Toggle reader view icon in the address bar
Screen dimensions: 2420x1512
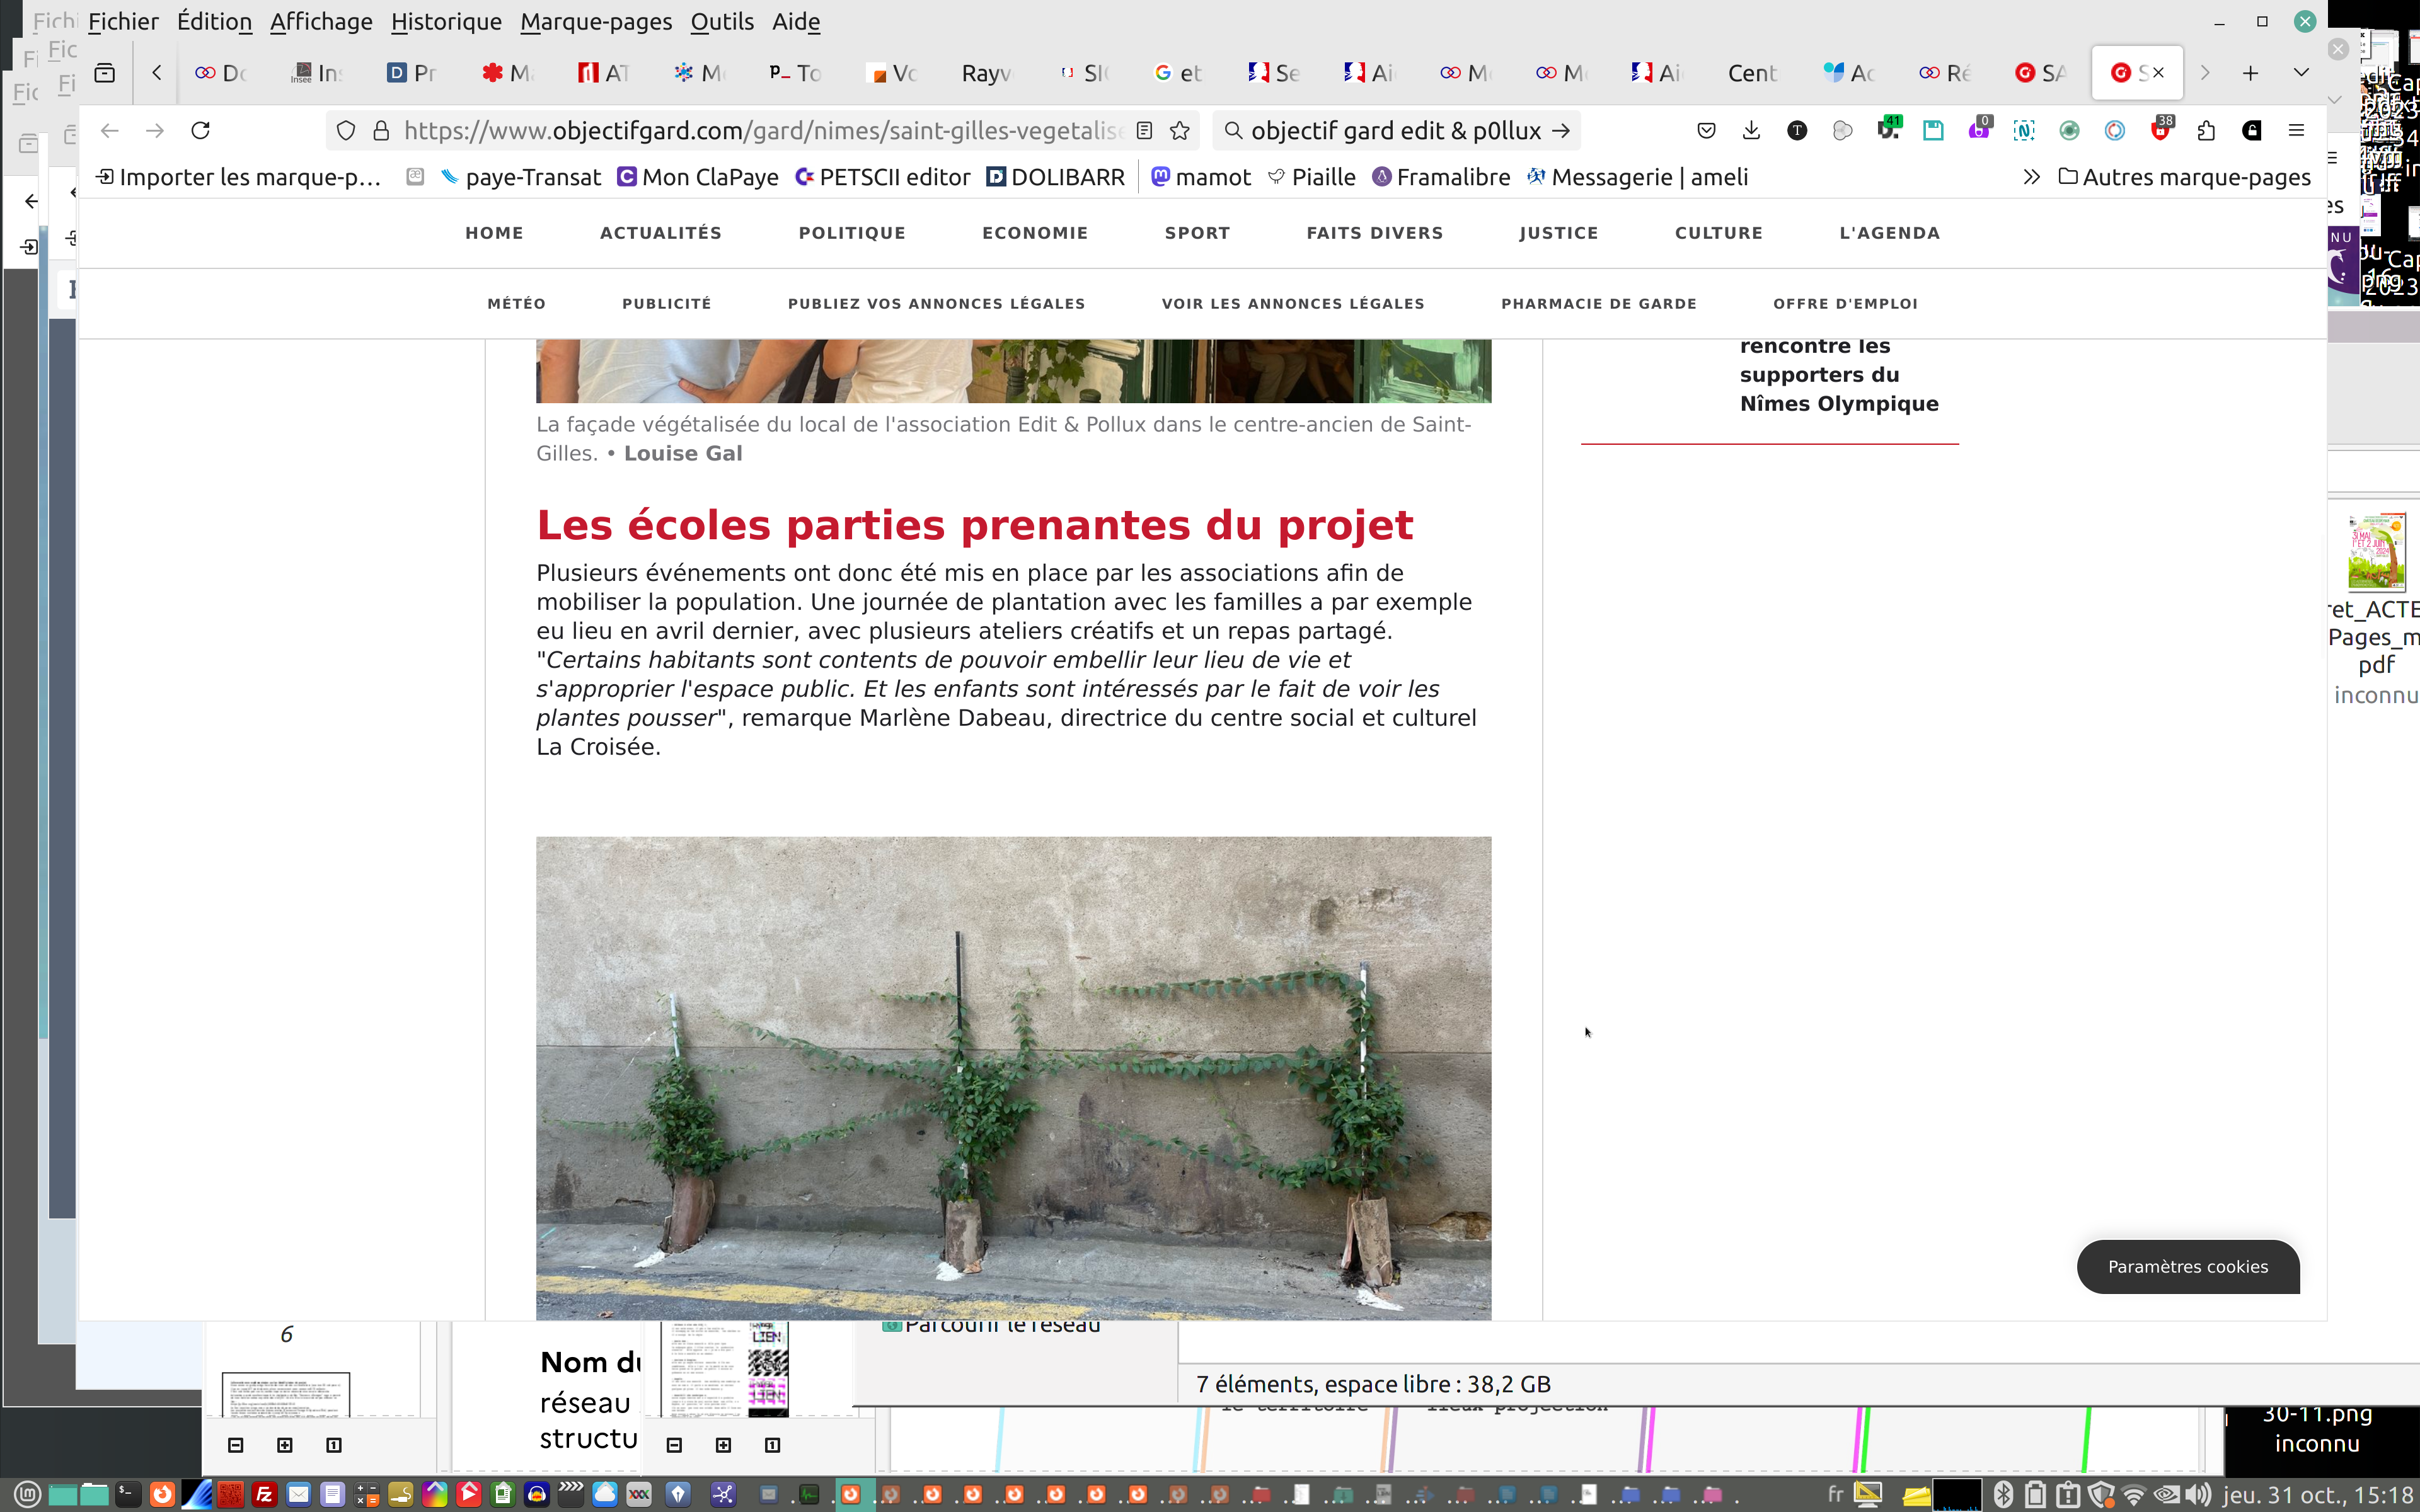click(x=1145, y=131)
